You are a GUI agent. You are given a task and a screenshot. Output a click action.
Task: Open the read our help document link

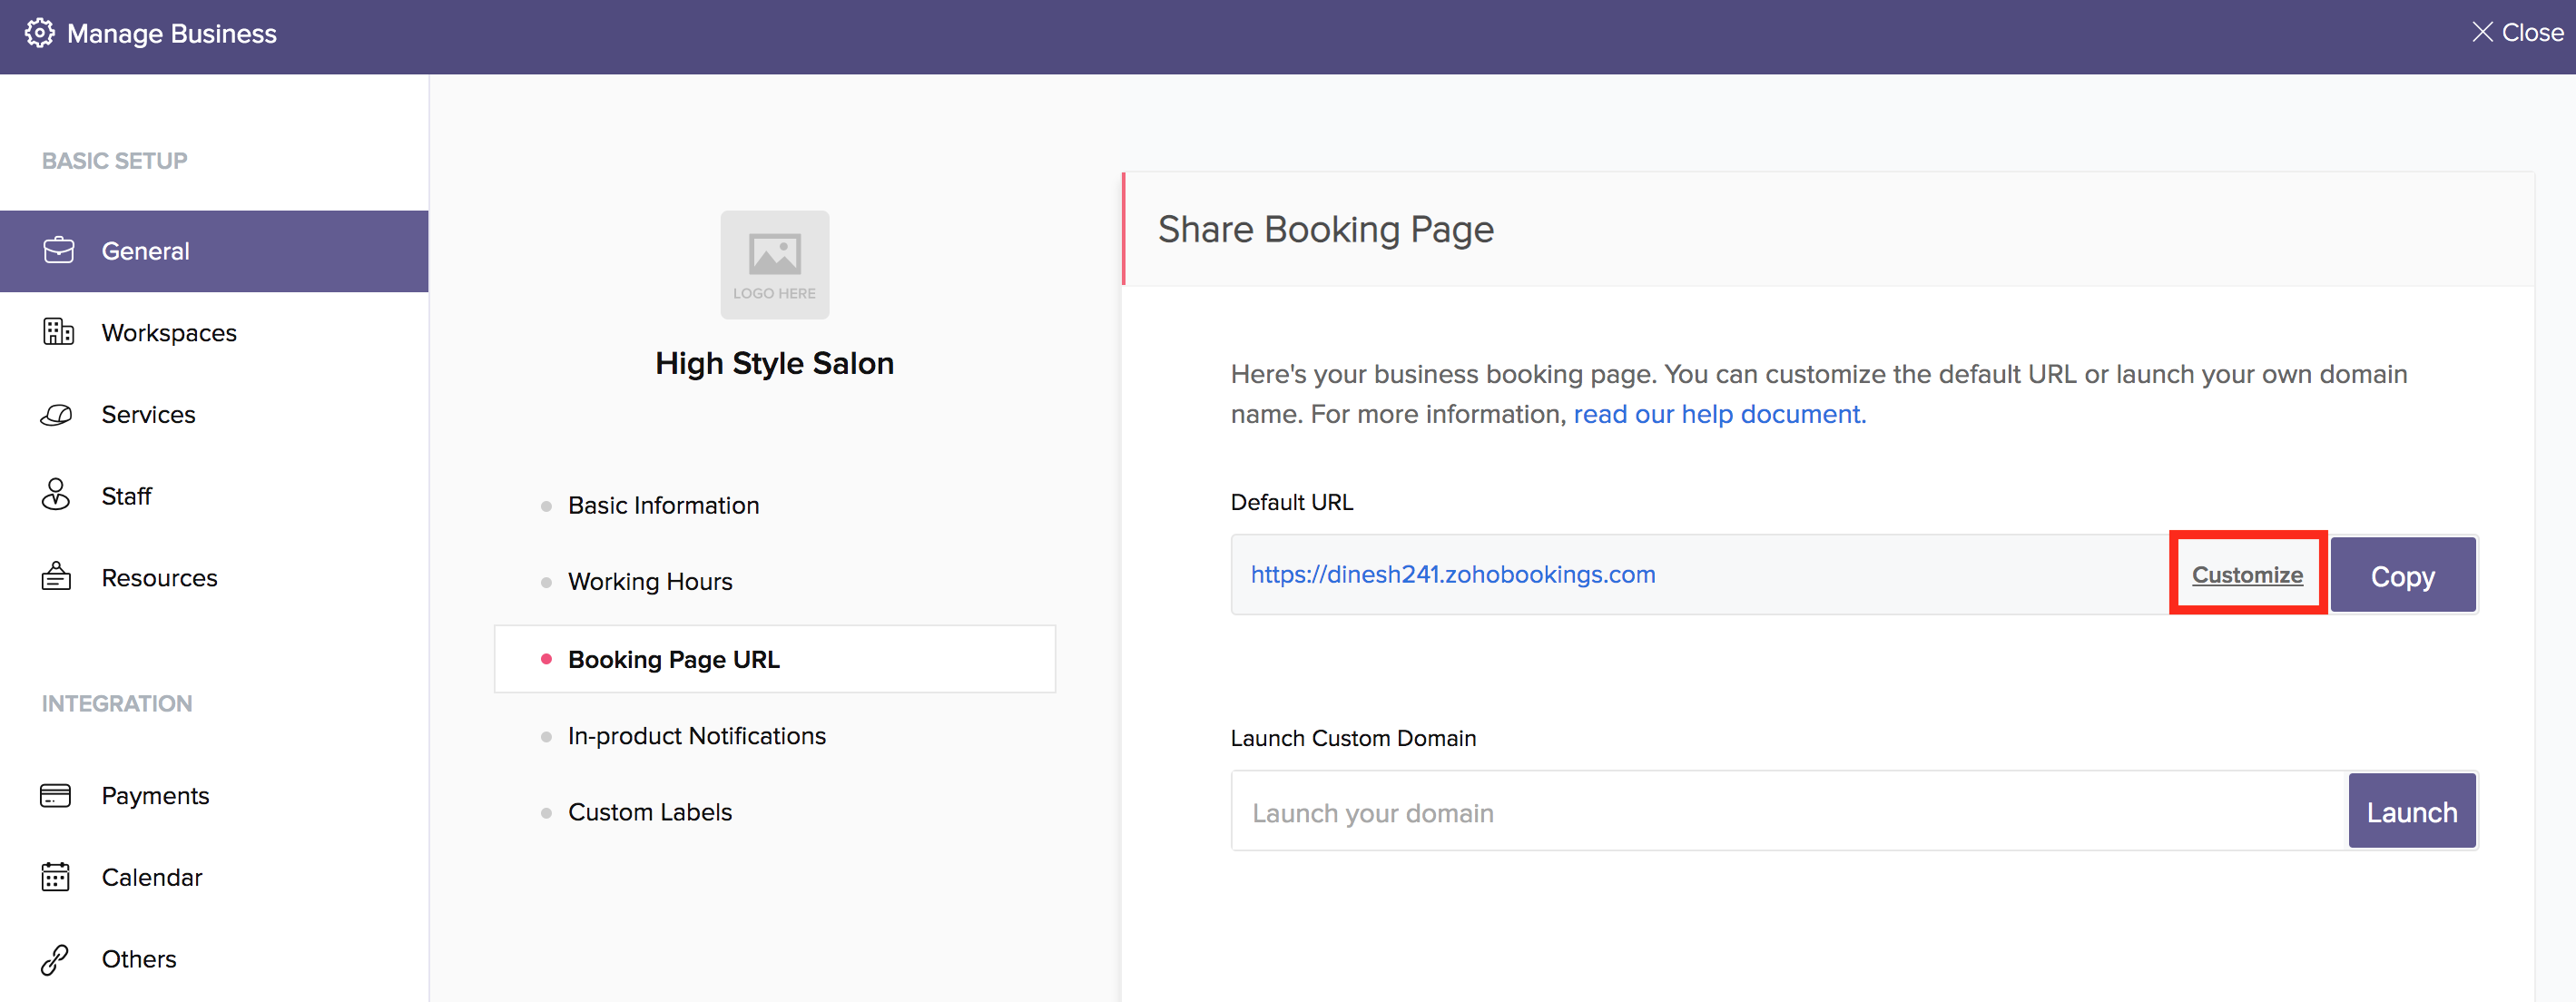tap(1718, 414)
